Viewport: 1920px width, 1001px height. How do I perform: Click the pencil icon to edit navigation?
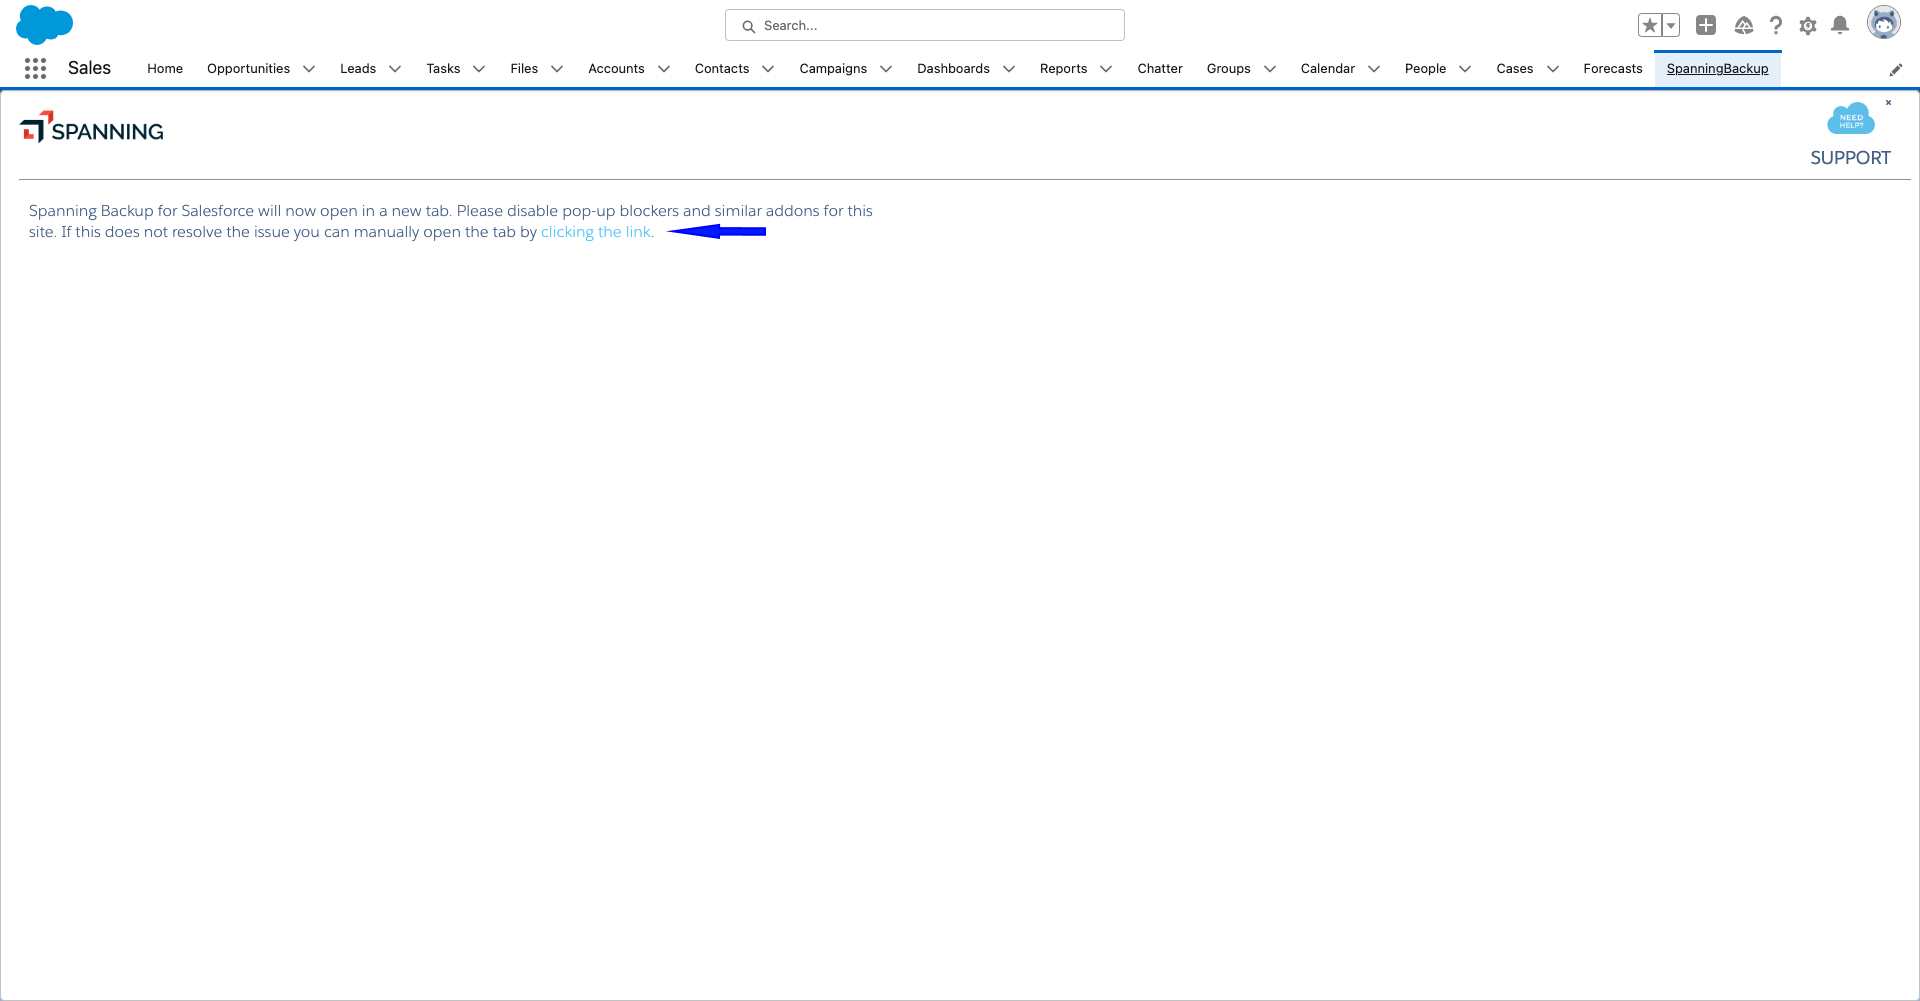pyautogui.click(x=1896, y=69)
